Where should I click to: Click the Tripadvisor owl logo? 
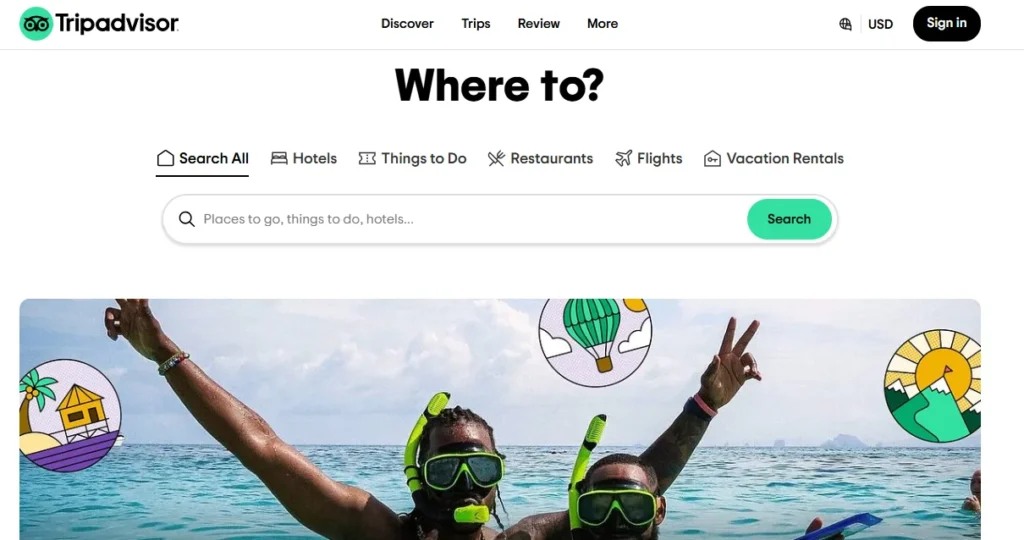click(x=36, y=24)
